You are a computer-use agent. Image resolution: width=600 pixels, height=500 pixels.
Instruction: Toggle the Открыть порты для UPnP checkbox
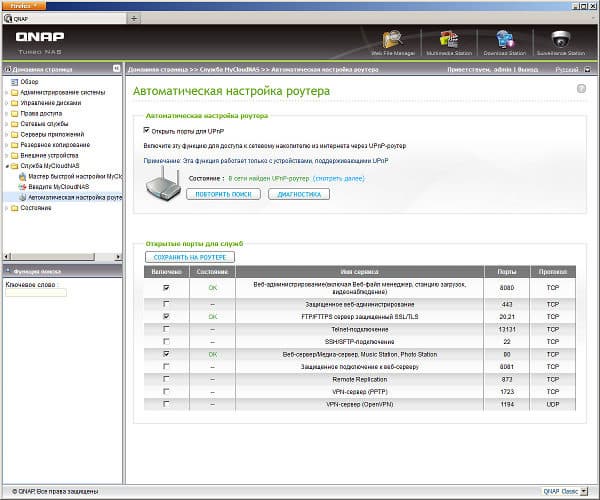147,130
